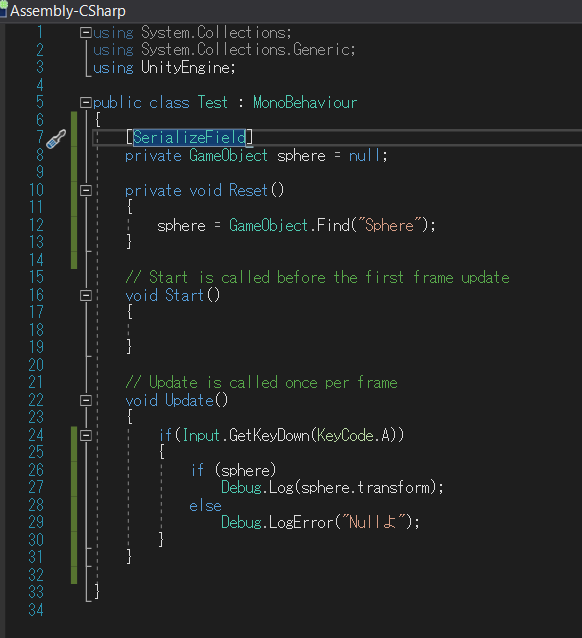Click the Find method call

[x=333, y=225]
